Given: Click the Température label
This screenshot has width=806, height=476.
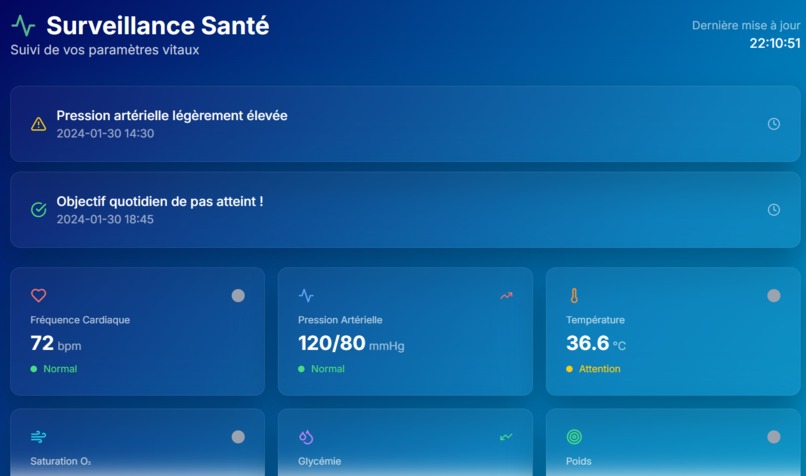Looking at the screenshot, I should (x=595, y=320).
